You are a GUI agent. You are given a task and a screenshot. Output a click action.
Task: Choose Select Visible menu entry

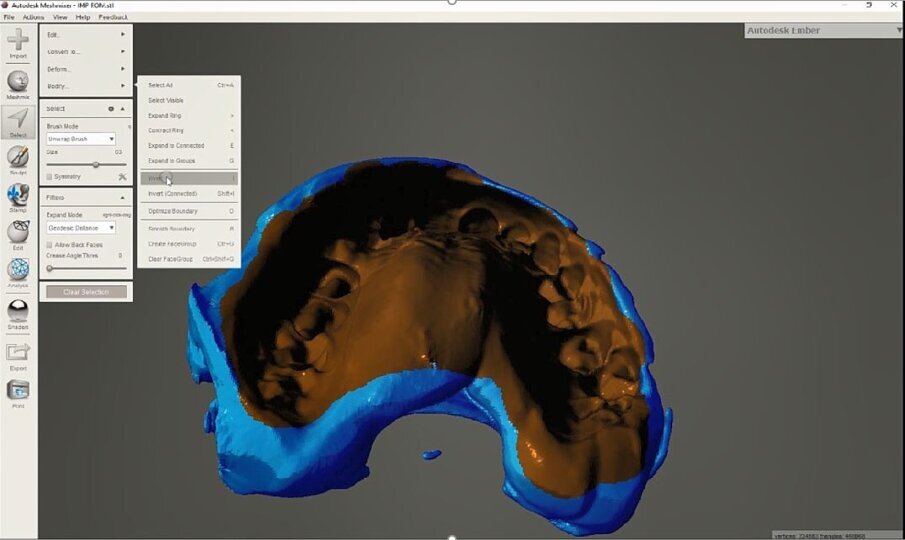point(189,100)
